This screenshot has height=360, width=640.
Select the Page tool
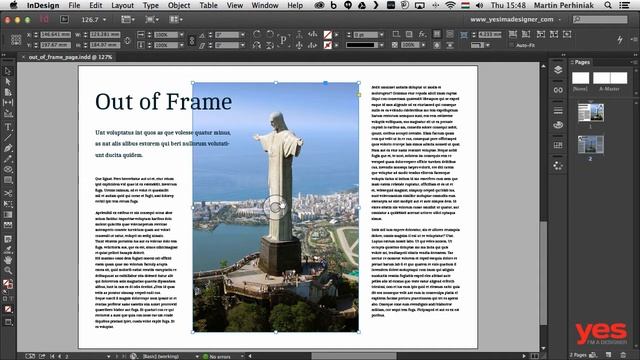tap(8, 92)
